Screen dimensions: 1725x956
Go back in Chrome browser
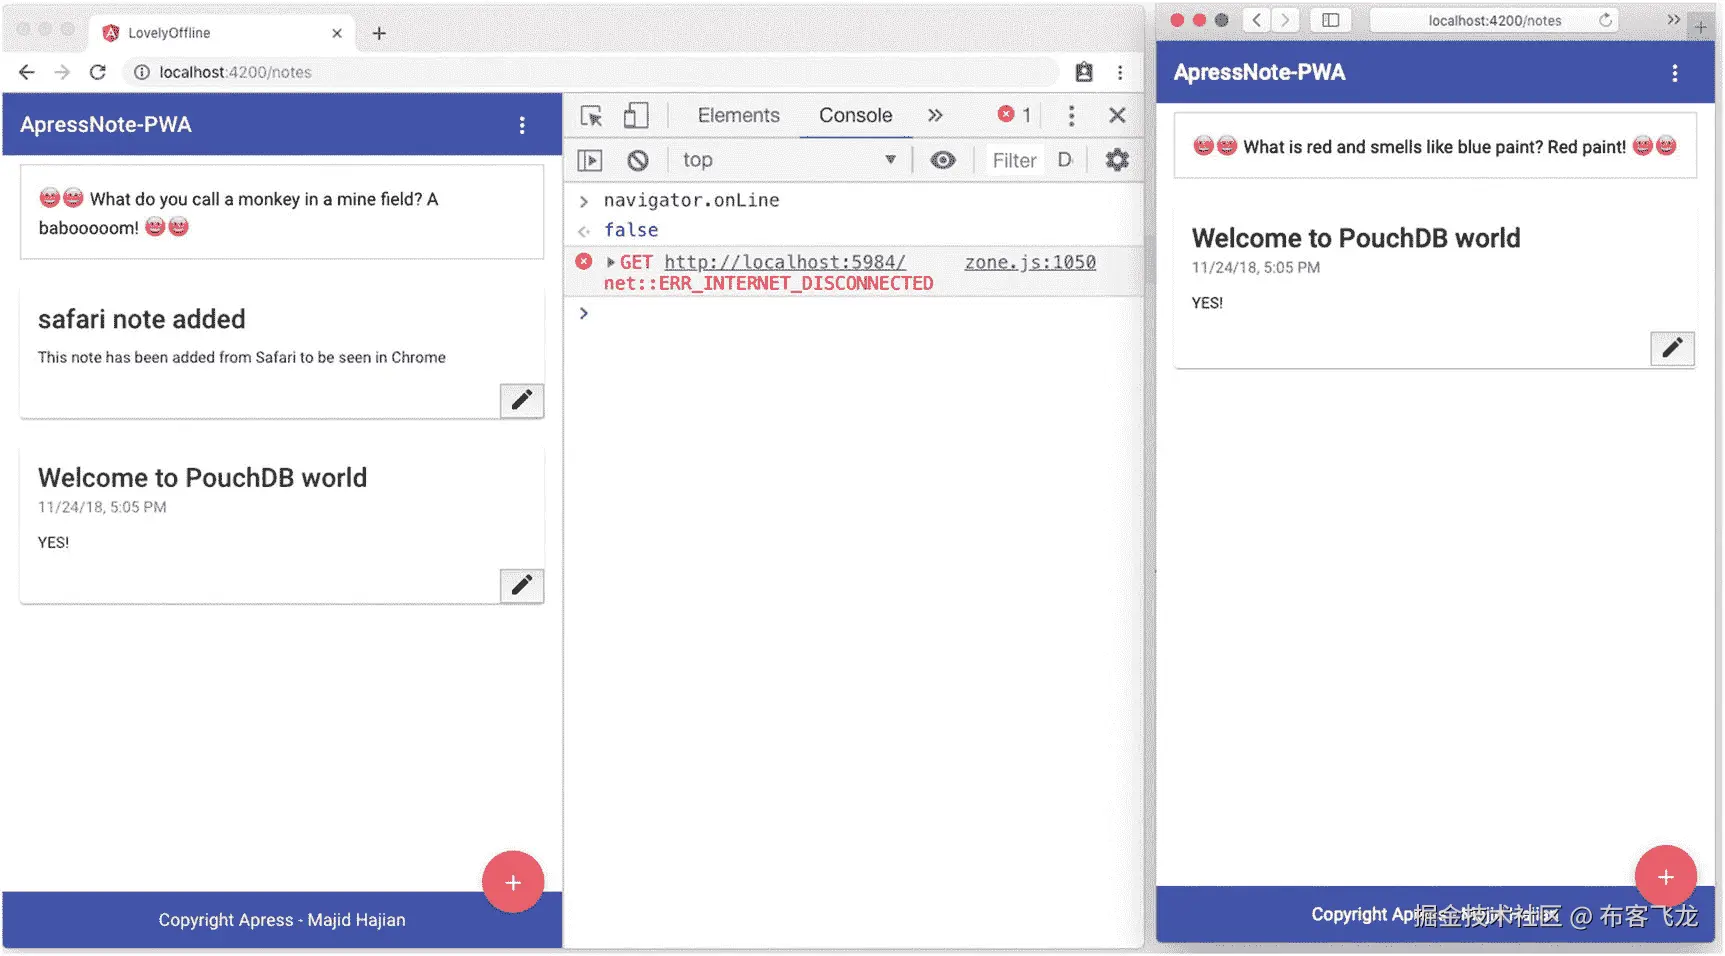pyautogui.click(x=27, y=72)
